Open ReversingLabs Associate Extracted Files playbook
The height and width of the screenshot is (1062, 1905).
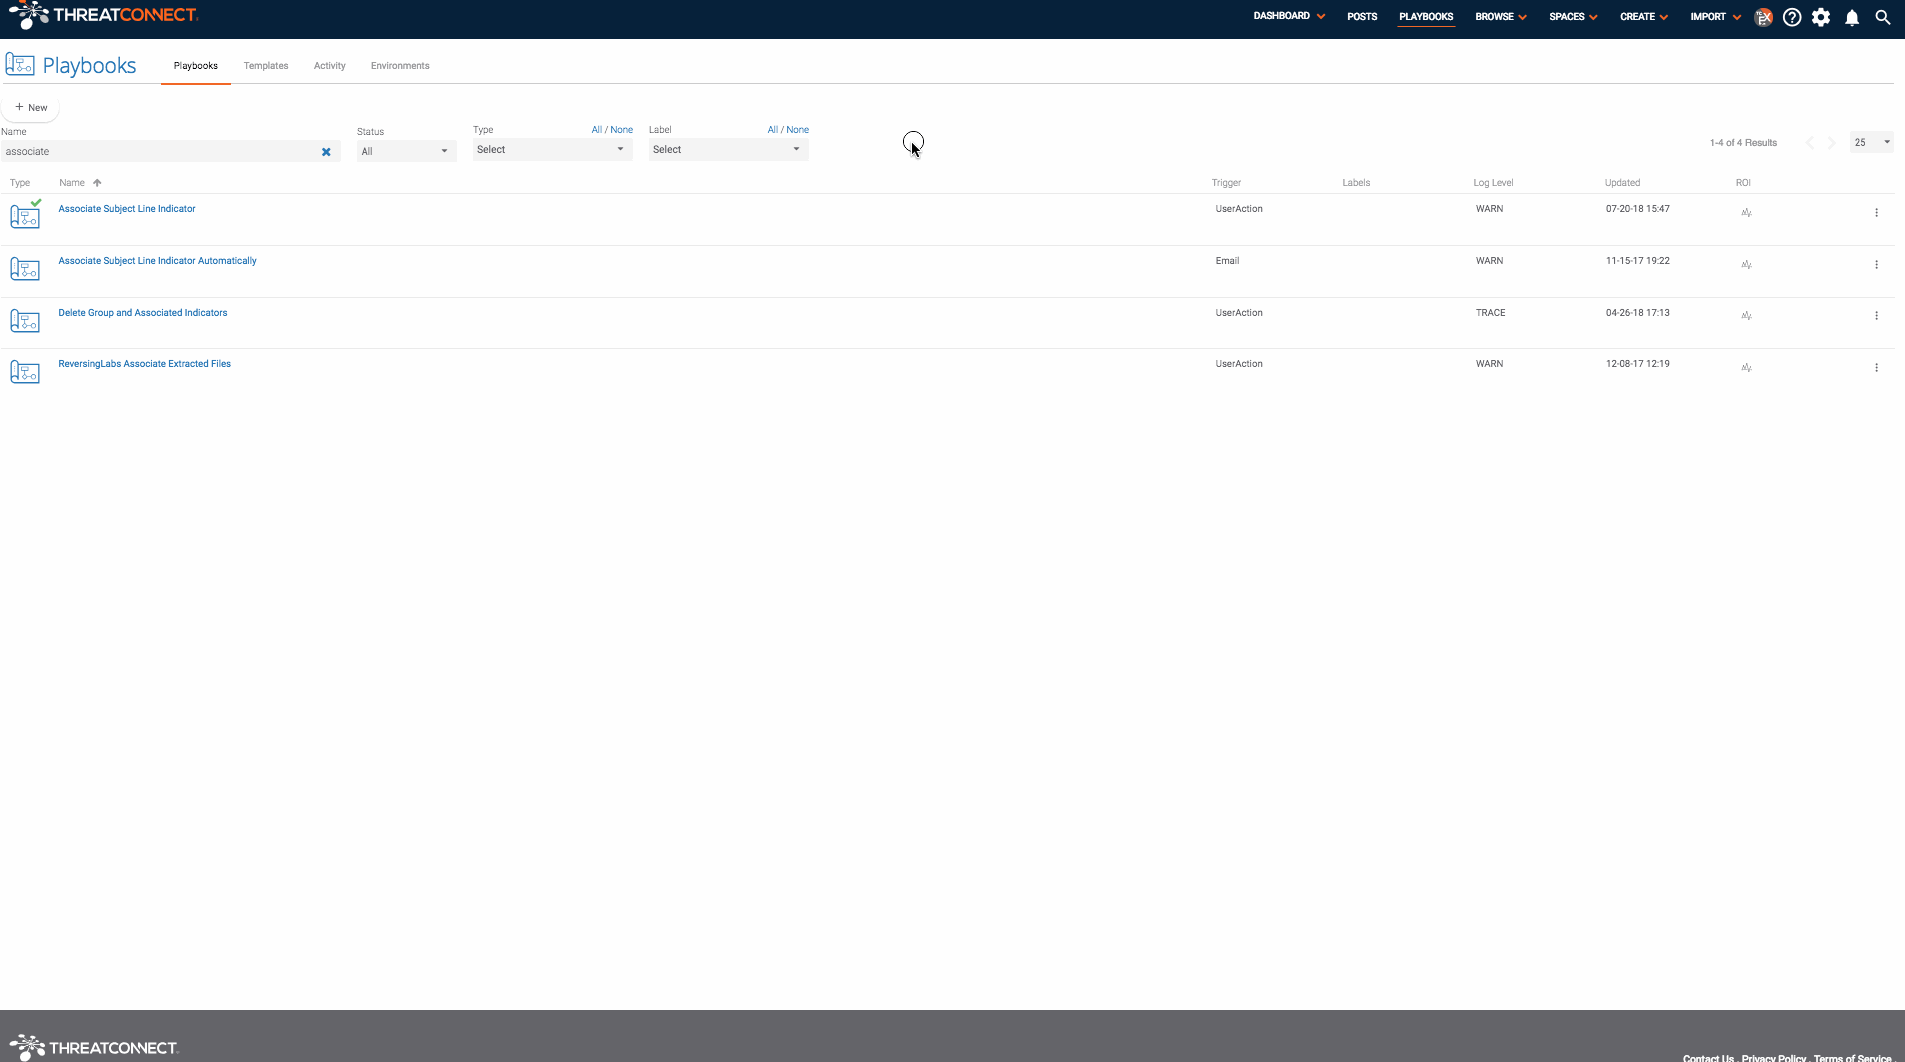(144, 364)
